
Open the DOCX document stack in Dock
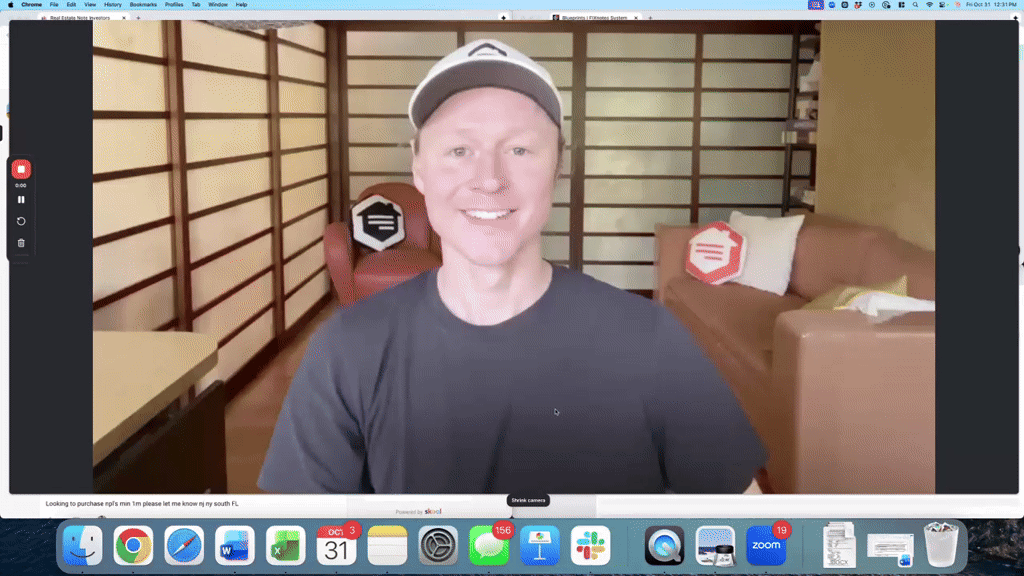point(839,545)
